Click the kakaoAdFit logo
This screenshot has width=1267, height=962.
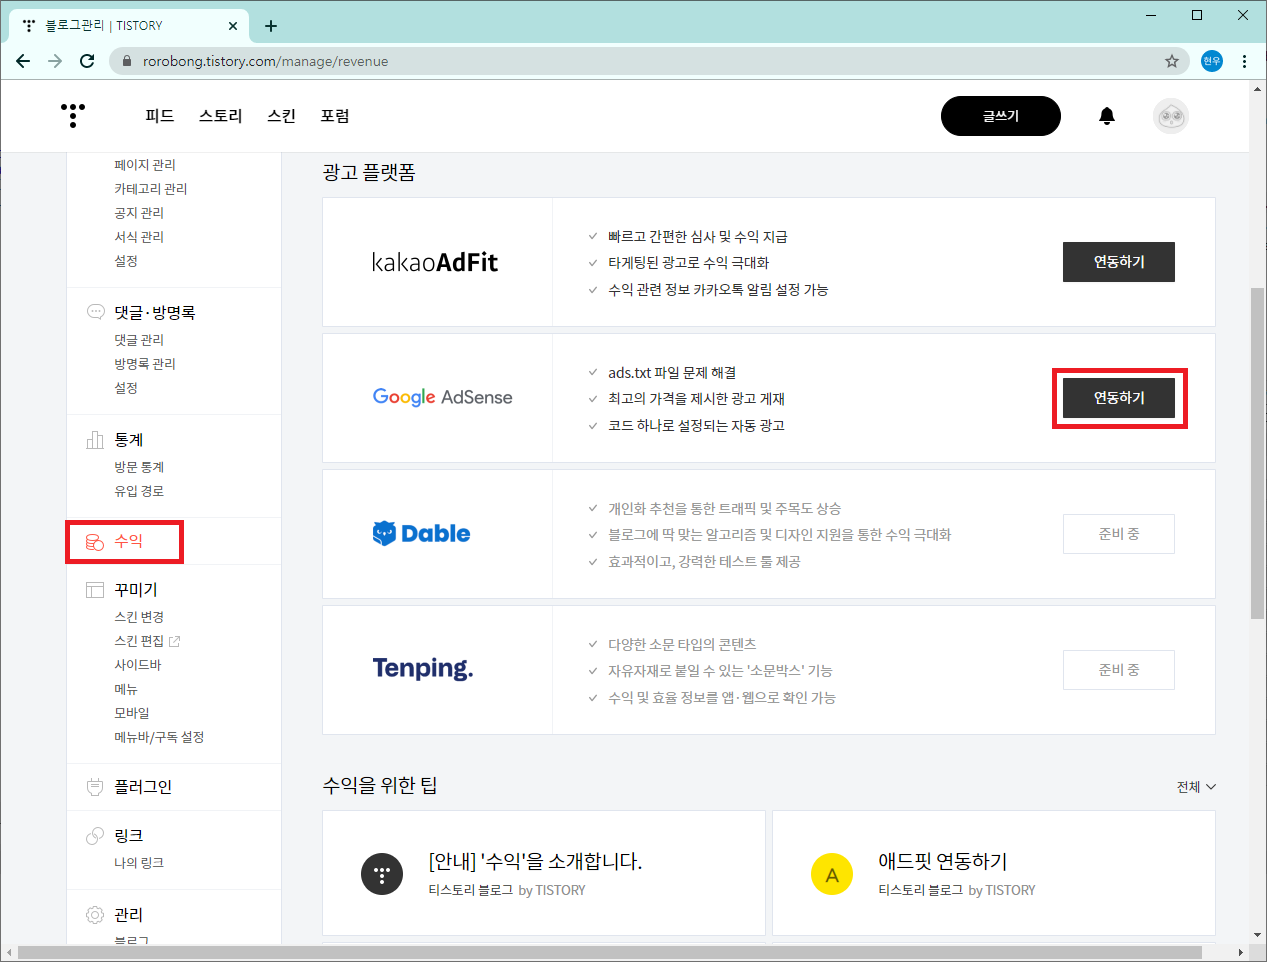point(435,262)
